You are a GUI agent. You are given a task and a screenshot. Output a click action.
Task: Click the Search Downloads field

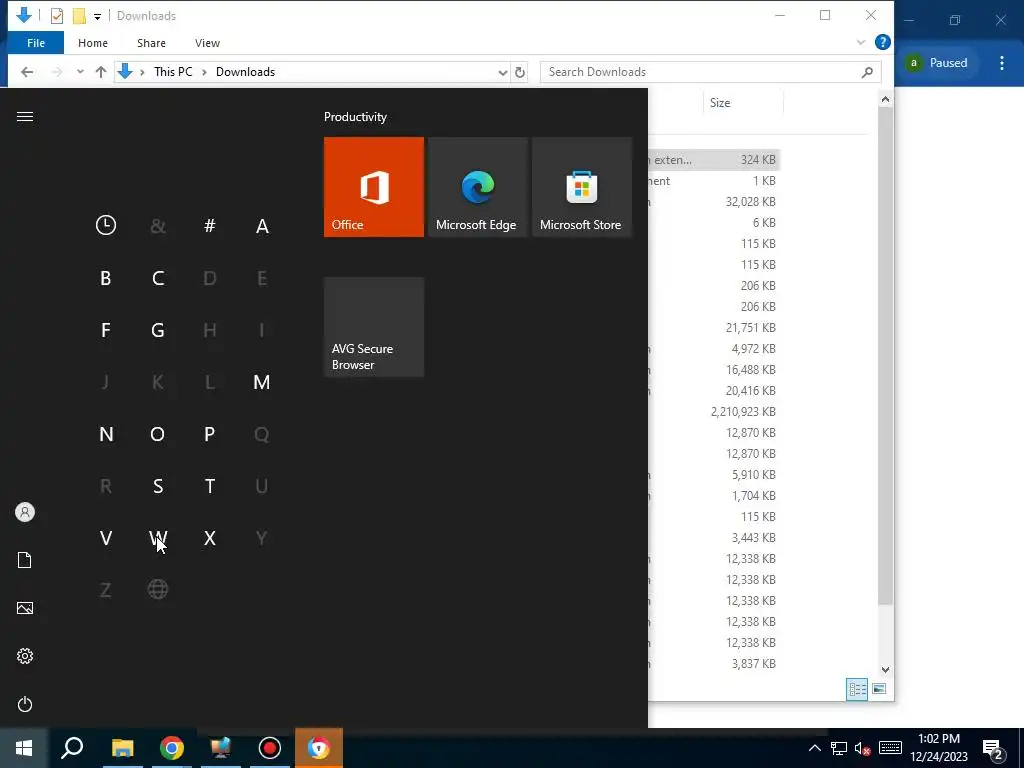pos(711,72)
